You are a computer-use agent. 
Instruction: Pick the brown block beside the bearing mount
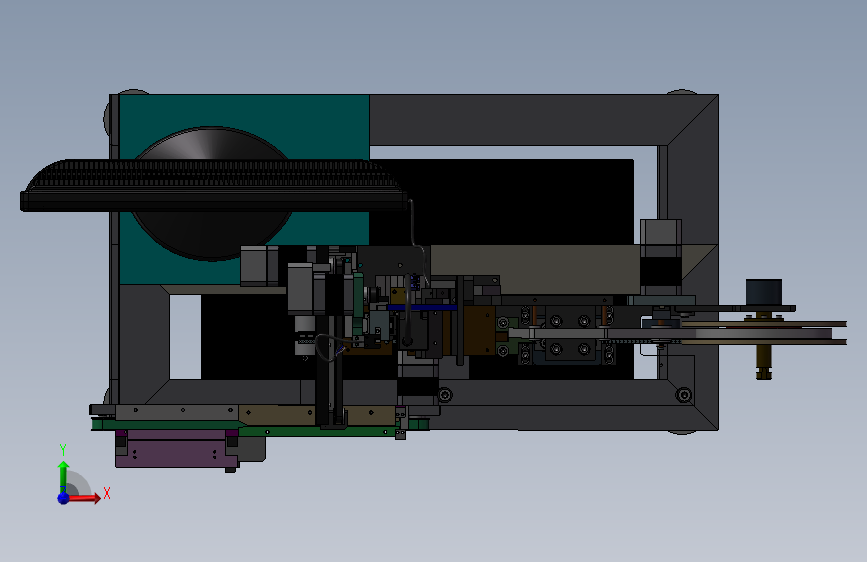click(x=479, y=331)
